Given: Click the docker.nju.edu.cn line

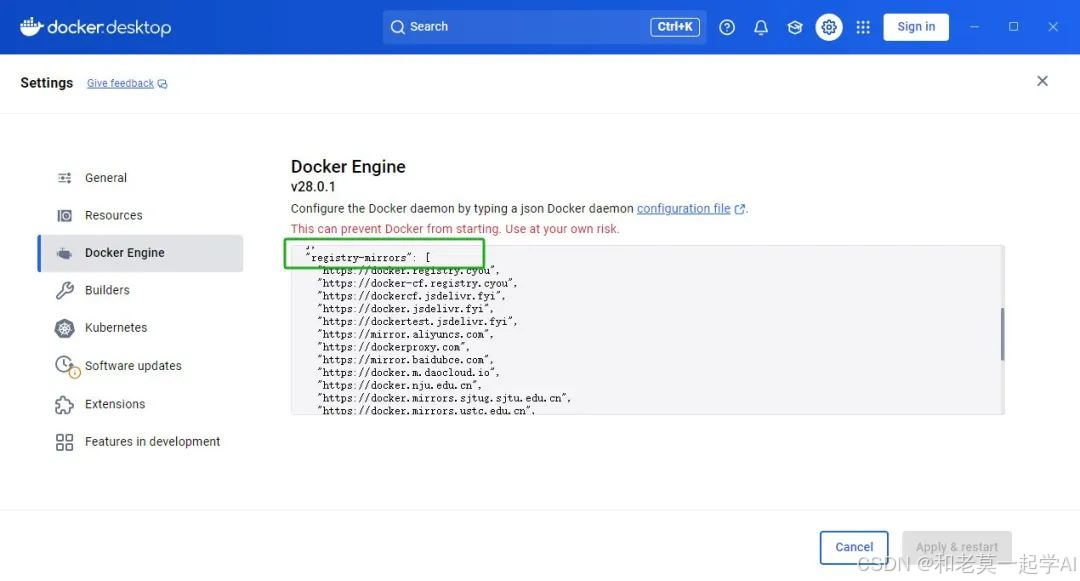Looking at the screenshot, I should pos(399,385).
